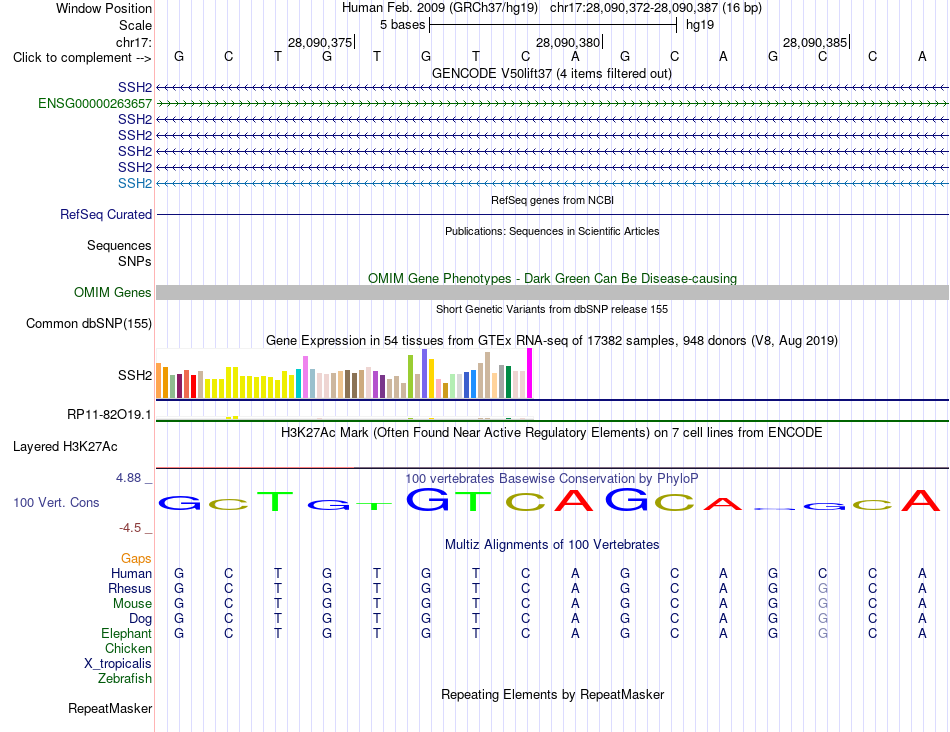Select the Dog alignment row label
950x732 pixels.
140,619
